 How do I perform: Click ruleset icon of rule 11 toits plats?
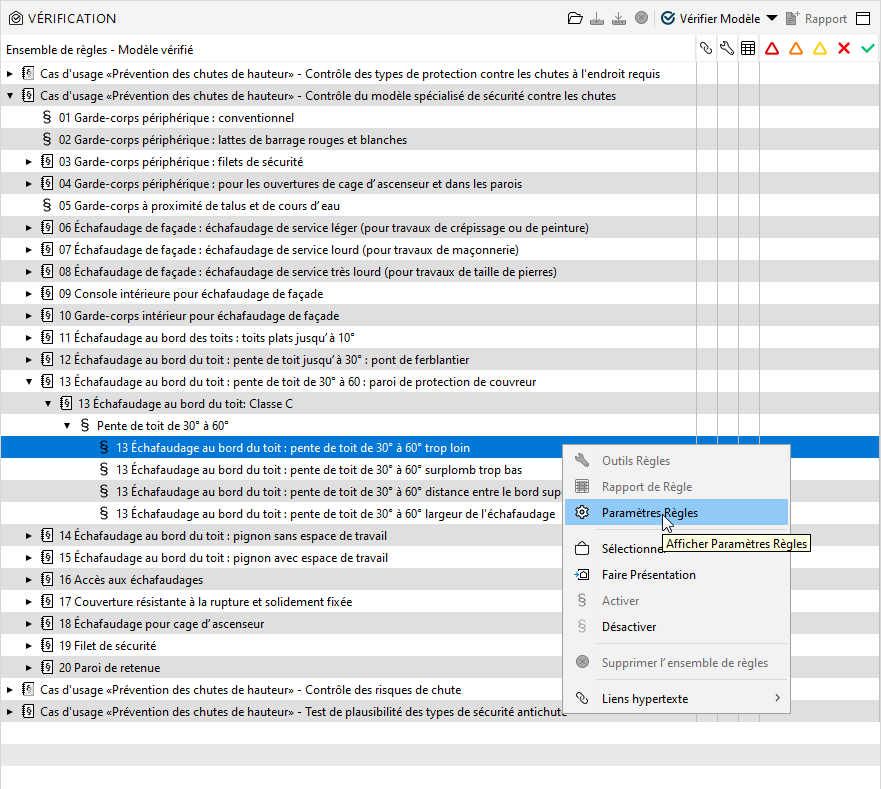click(x=47, y=338)
